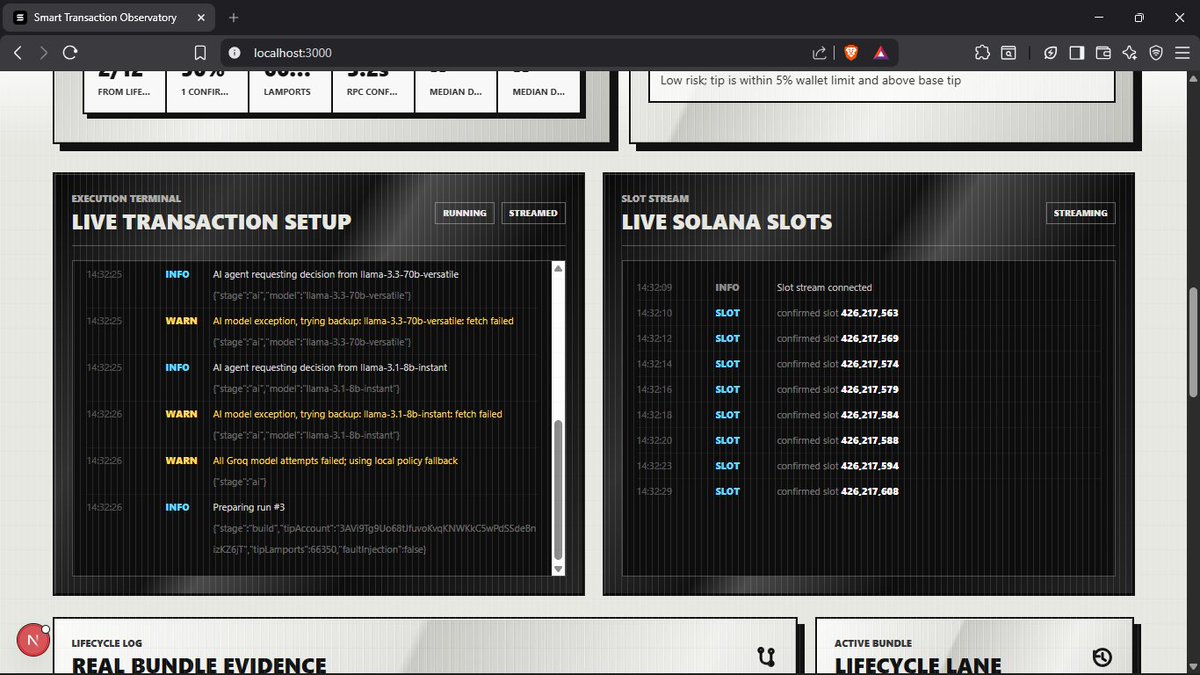Screen dimensions: 1200x675
Task: Click the 'Low risk: tip is within 5%' message
Action: [x=811, y=80]
